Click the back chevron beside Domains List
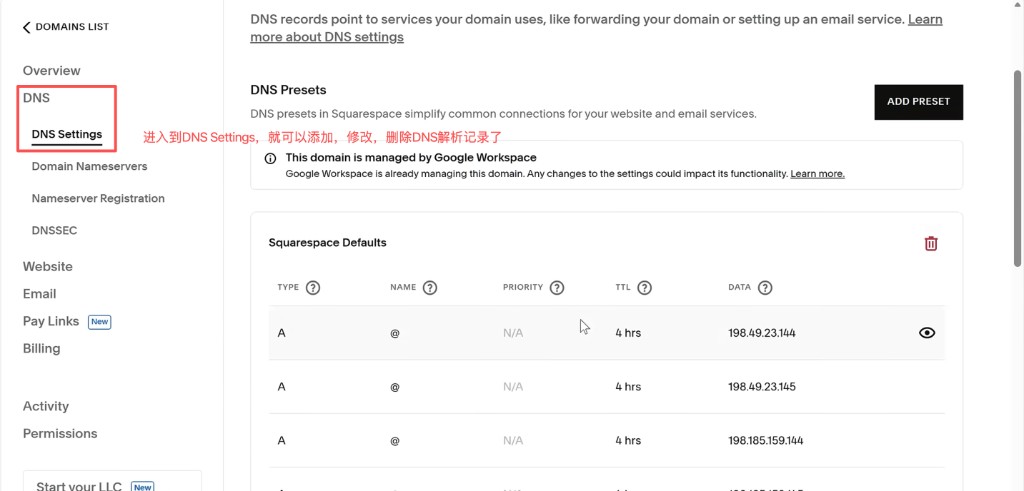This screenshot has width=1024, height=491. coord(26,27)
